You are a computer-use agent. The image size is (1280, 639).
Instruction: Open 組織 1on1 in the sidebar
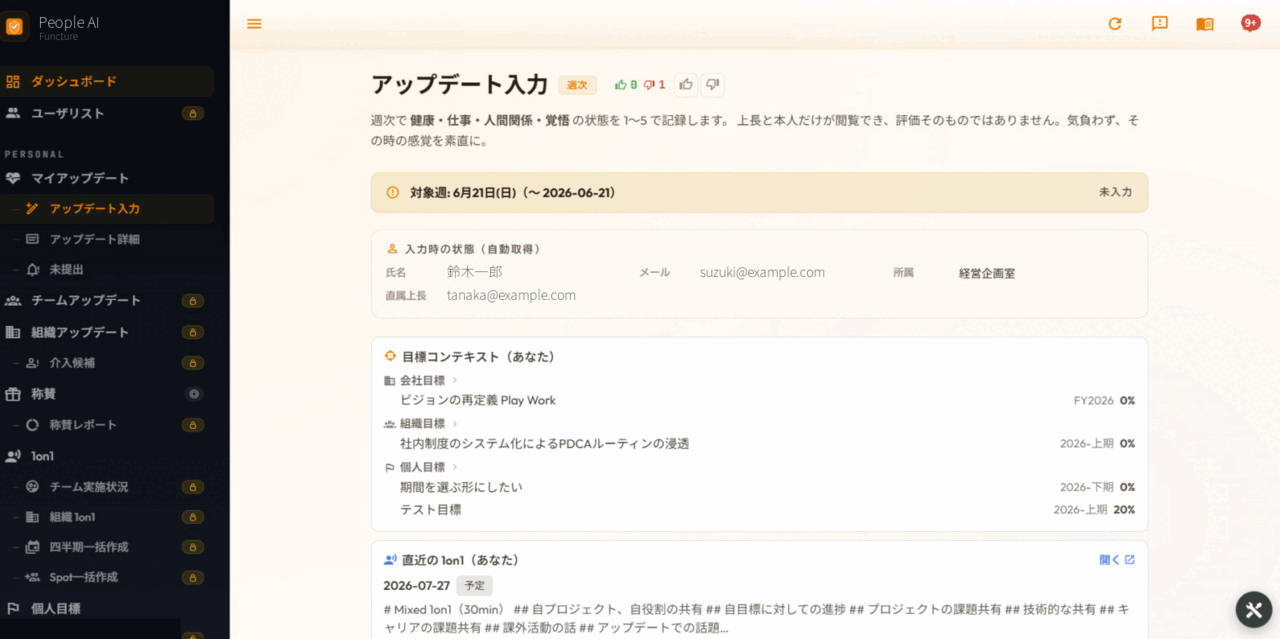pos(107,517)
